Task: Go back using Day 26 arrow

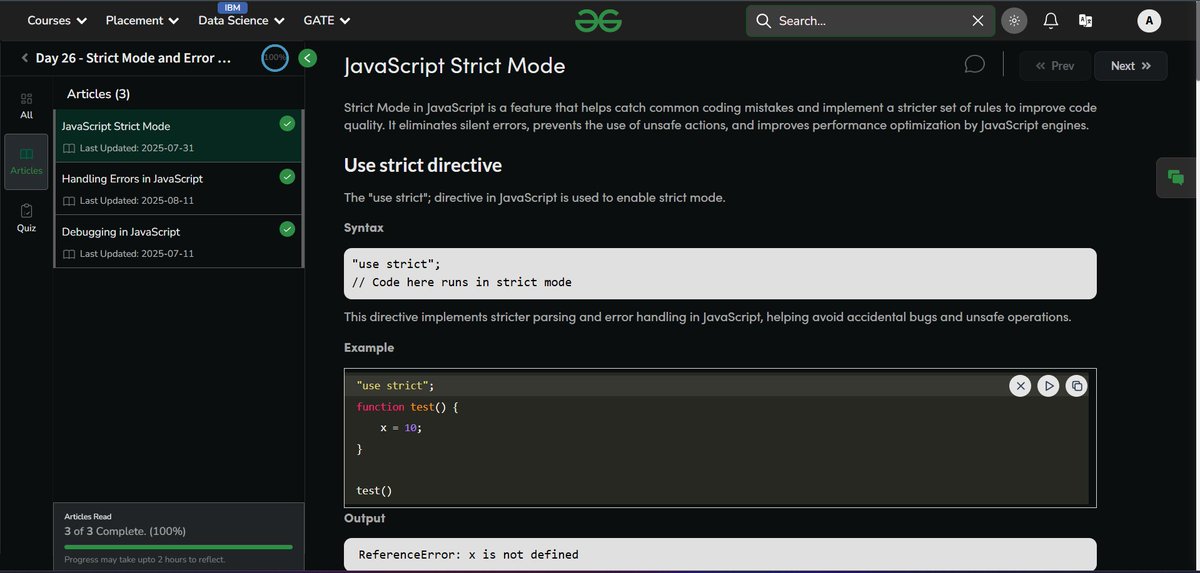Action: click(x=24, y=58)
